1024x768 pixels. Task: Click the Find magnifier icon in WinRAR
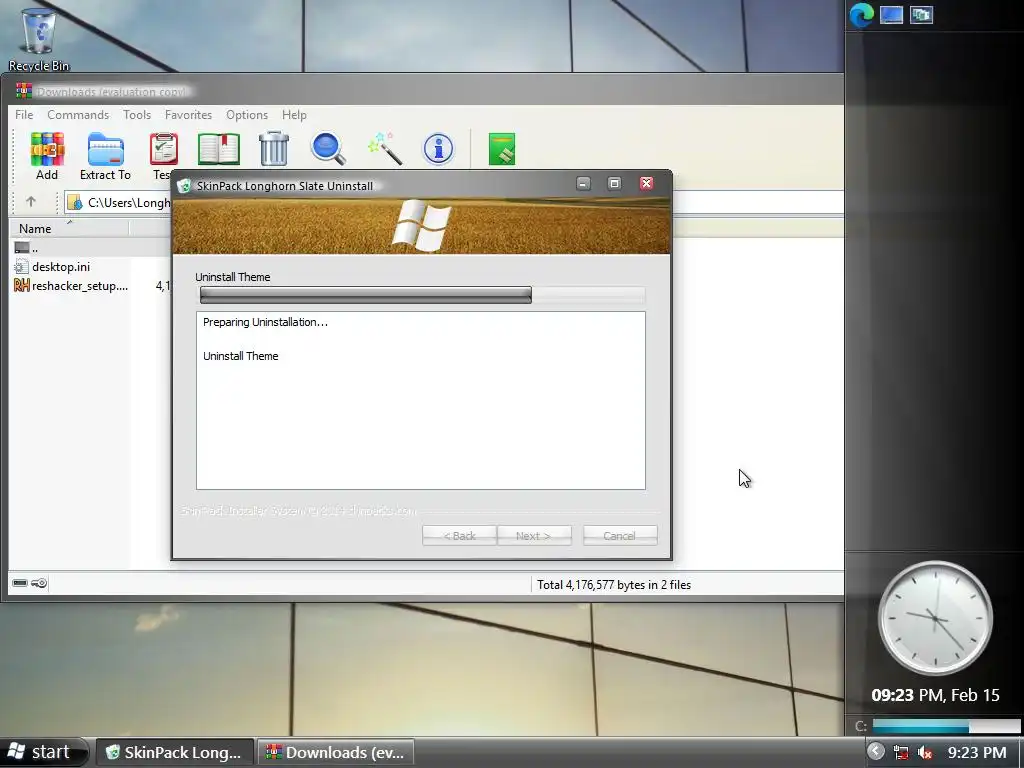pos(328,148)
